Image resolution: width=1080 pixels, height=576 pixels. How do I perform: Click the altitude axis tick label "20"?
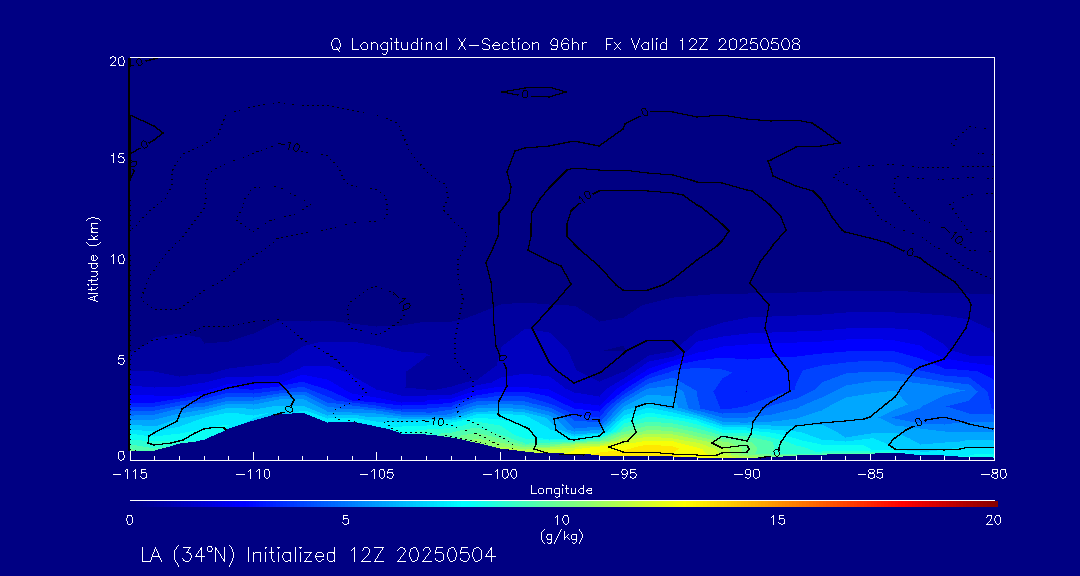[116, 61]
